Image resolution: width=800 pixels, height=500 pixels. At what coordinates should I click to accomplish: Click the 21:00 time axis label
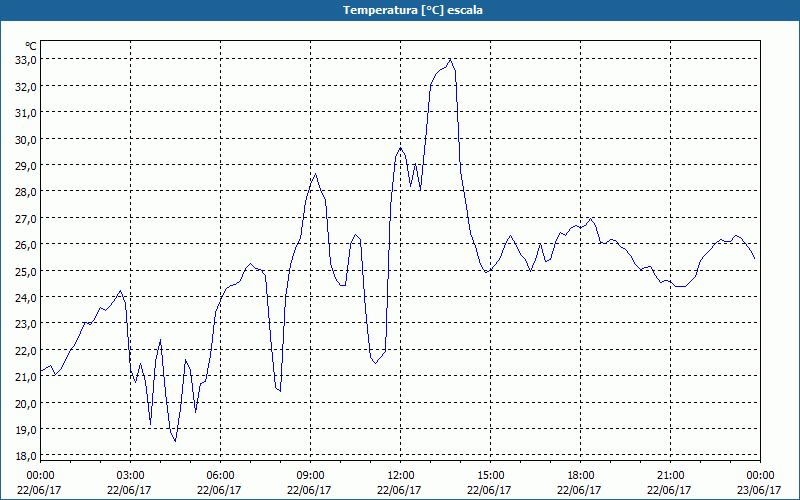click(x=670, y=476)
